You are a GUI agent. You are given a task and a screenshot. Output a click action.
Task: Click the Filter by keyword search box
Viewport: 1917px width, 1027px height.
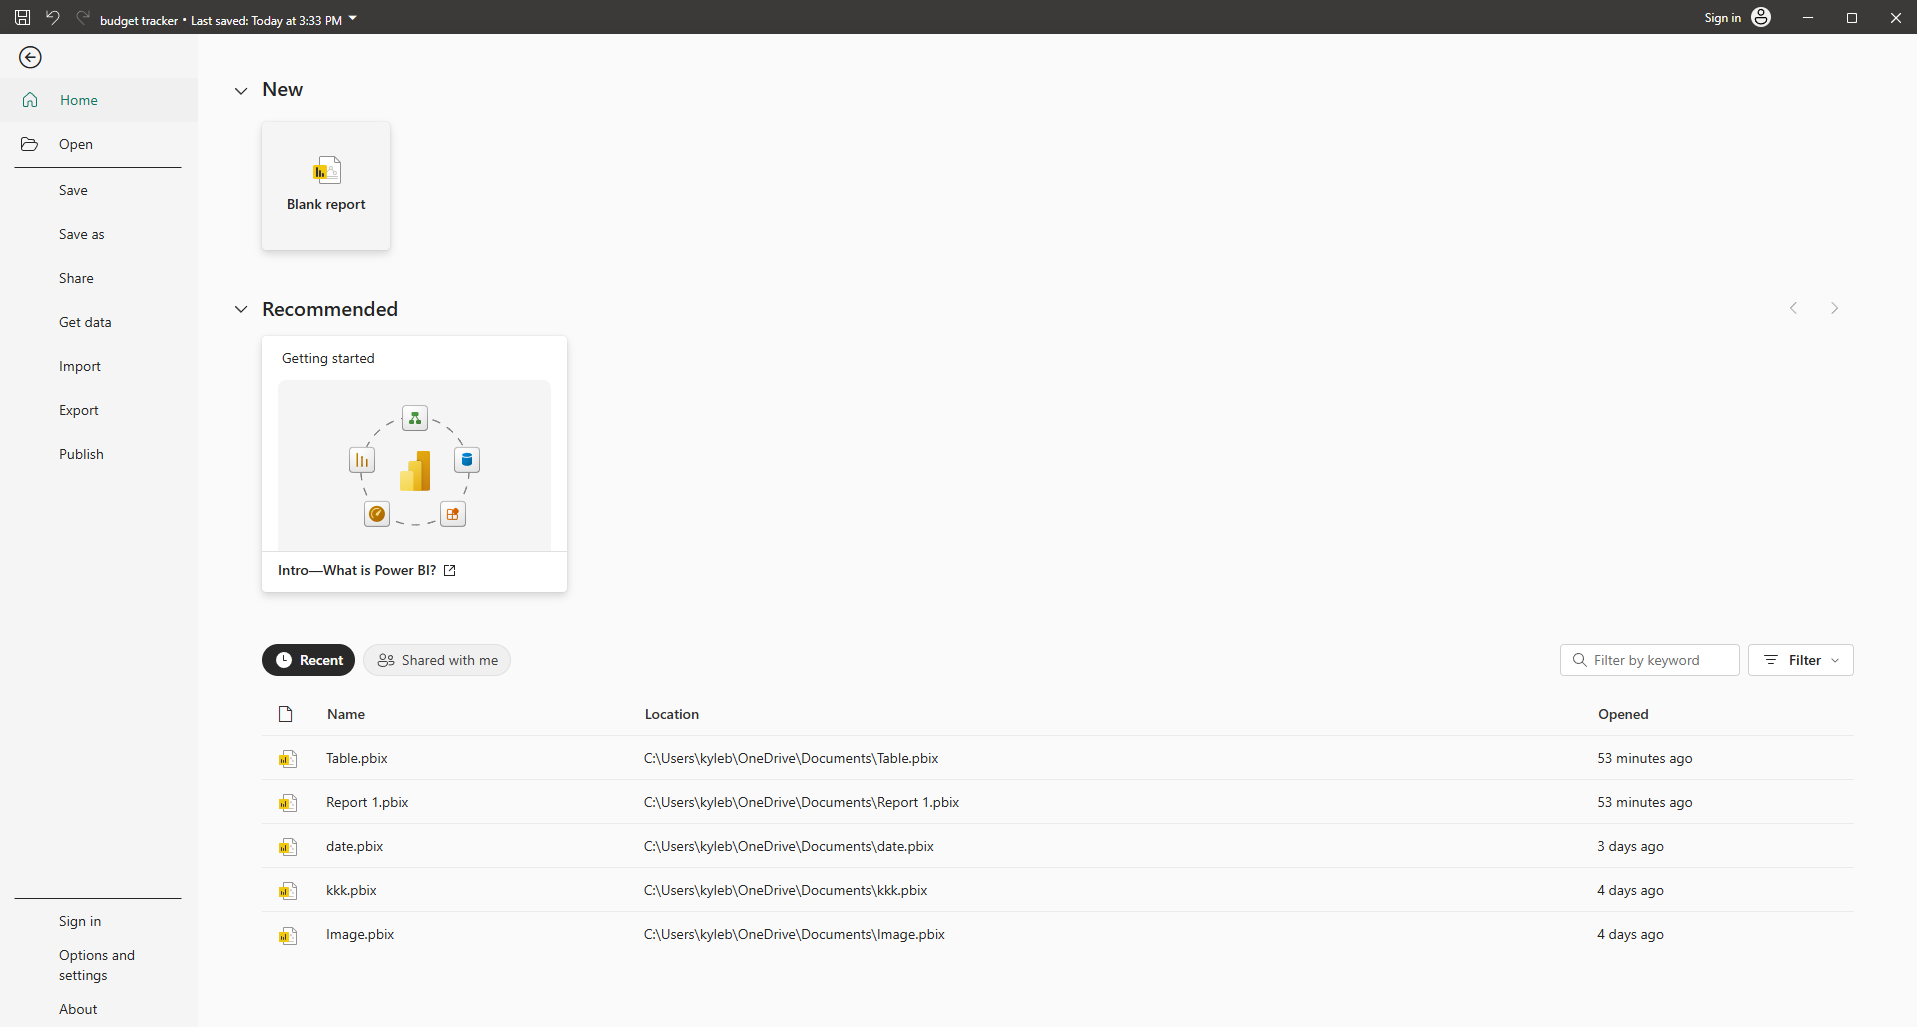1649,660
